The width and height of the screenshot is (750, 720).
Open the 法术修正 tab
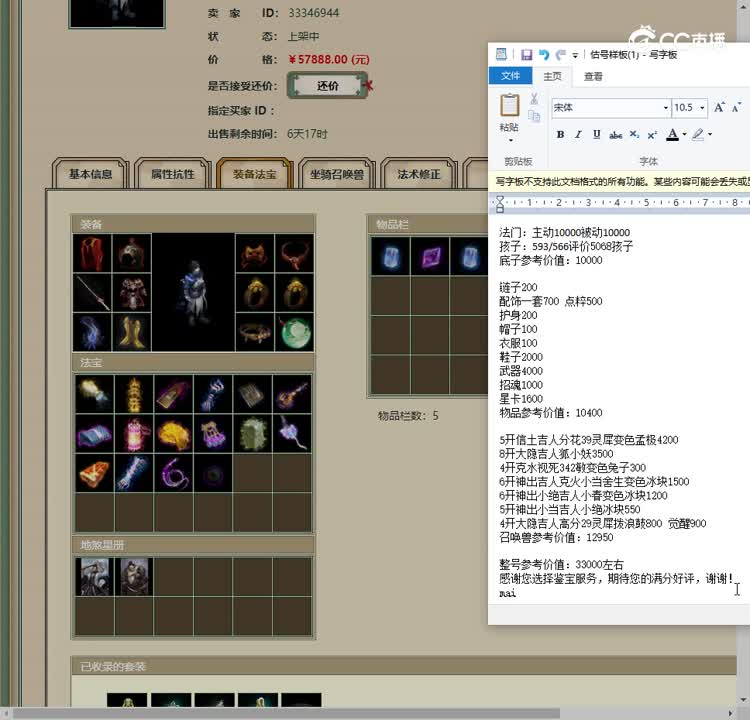click(x=419, y=174)
